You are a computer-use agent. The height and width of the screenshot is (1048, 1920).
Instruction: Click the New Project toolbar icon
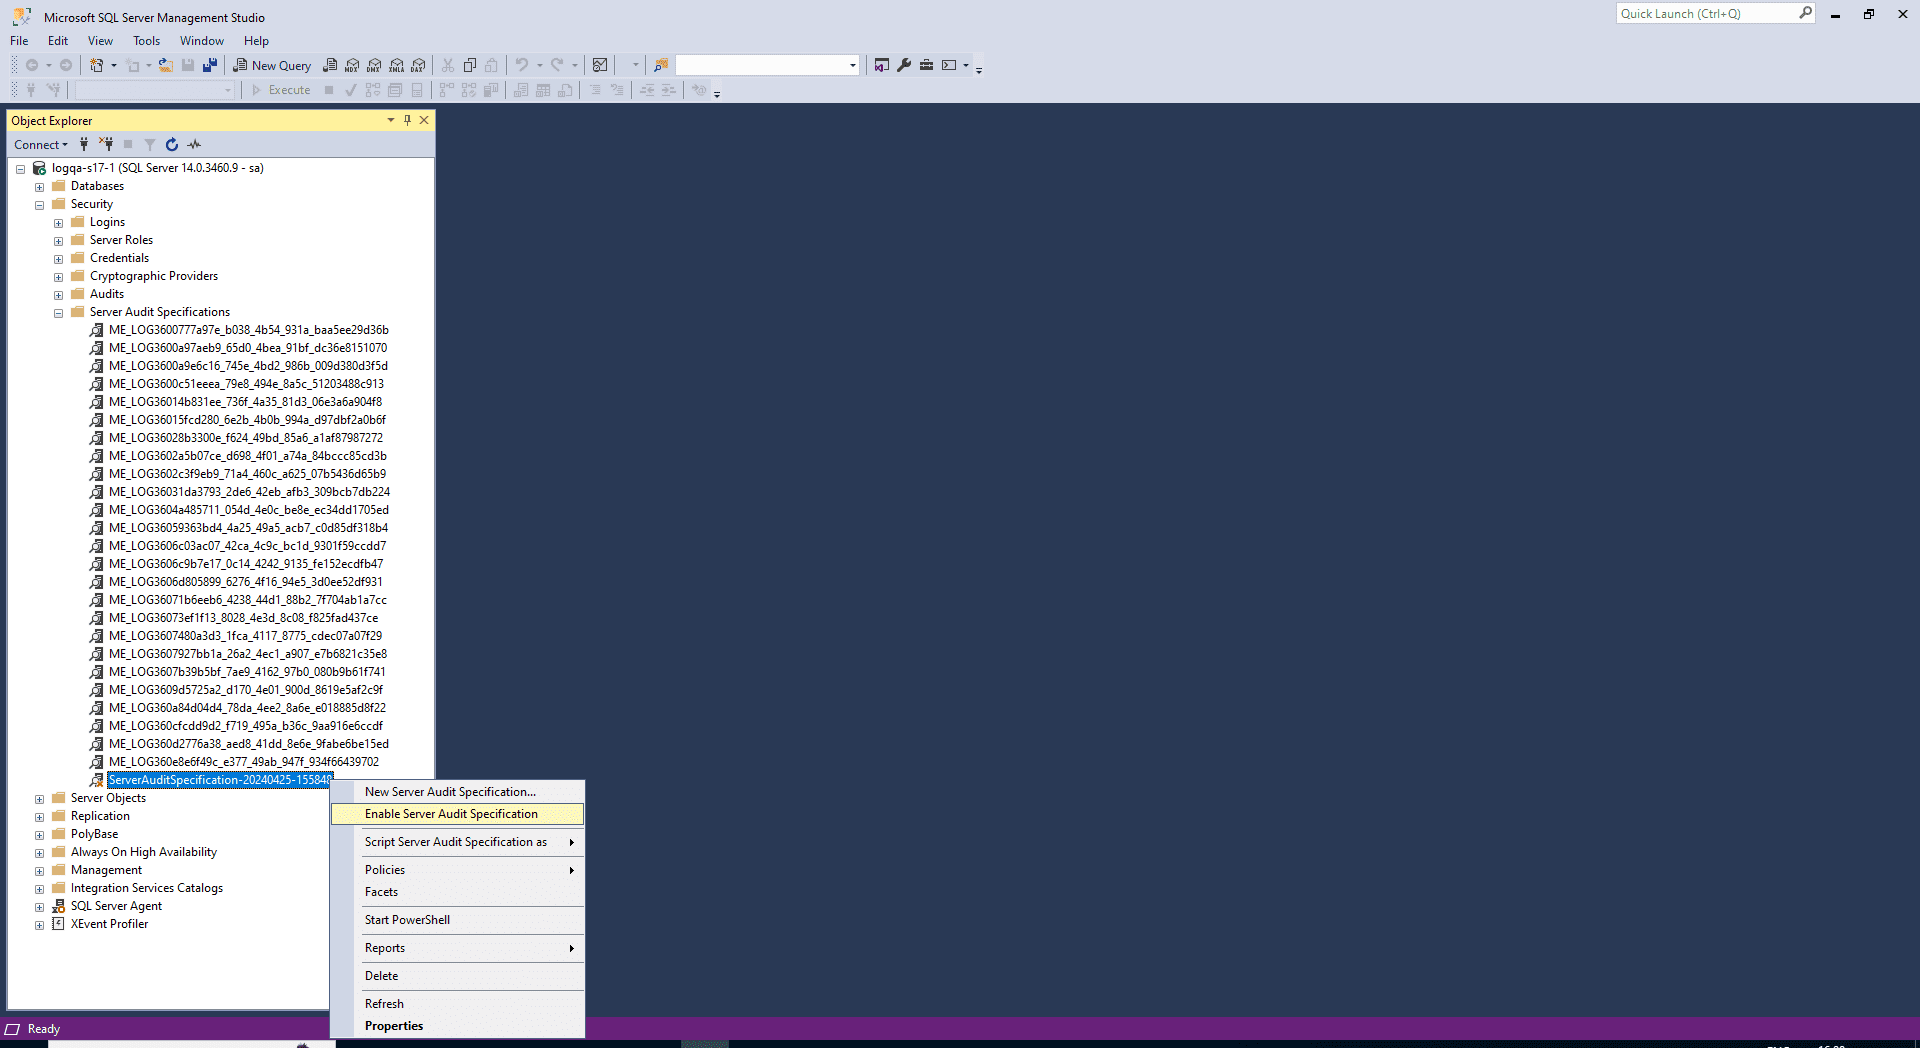(x=96, y=65)
